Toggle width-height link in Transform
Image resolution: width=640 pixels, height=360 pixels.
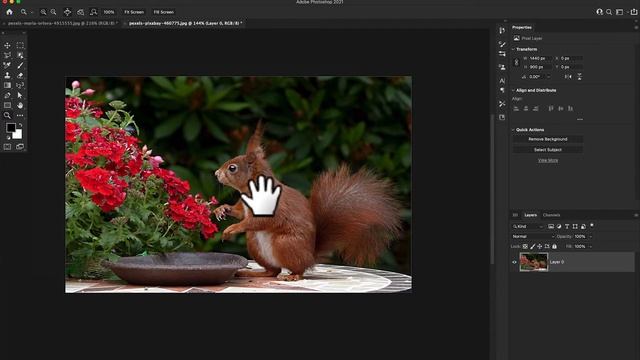click(x=516, y=62)
